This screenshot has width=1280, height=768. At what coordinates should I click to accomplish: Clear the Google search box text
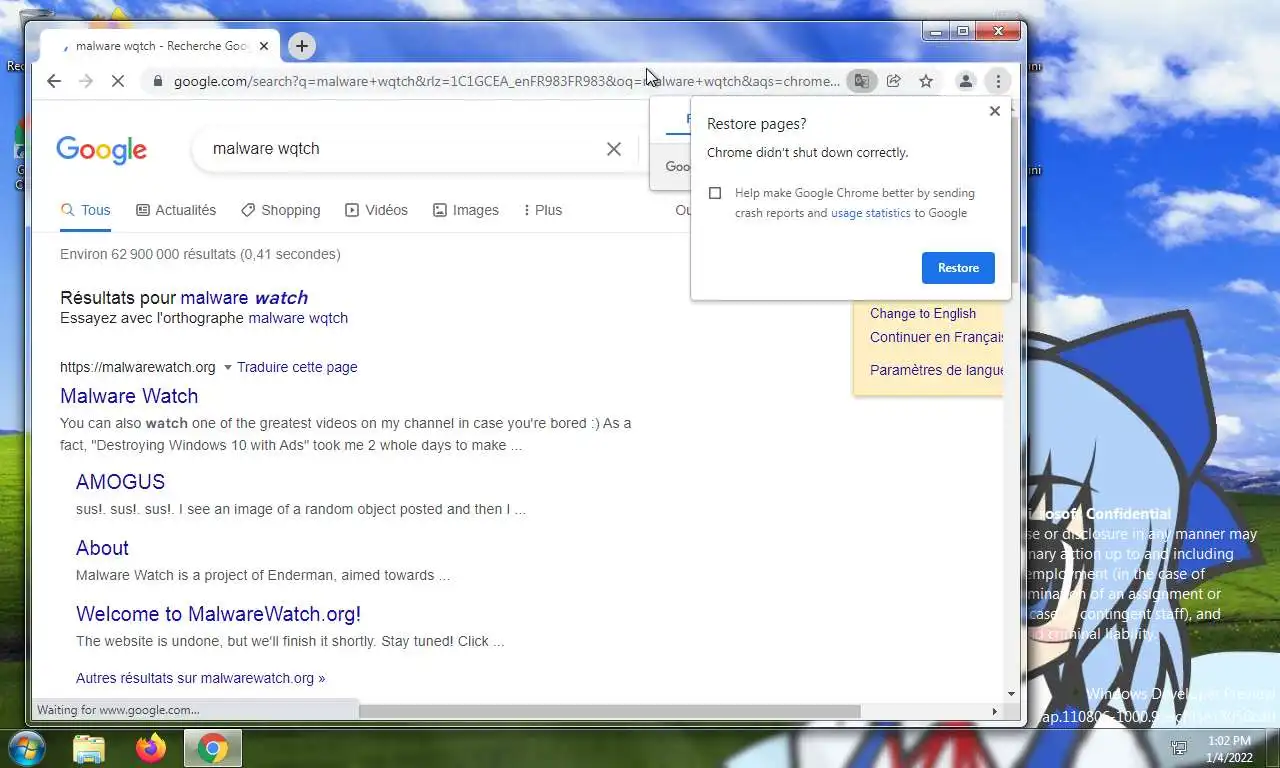pyautogui.click(x=614, y=149)
